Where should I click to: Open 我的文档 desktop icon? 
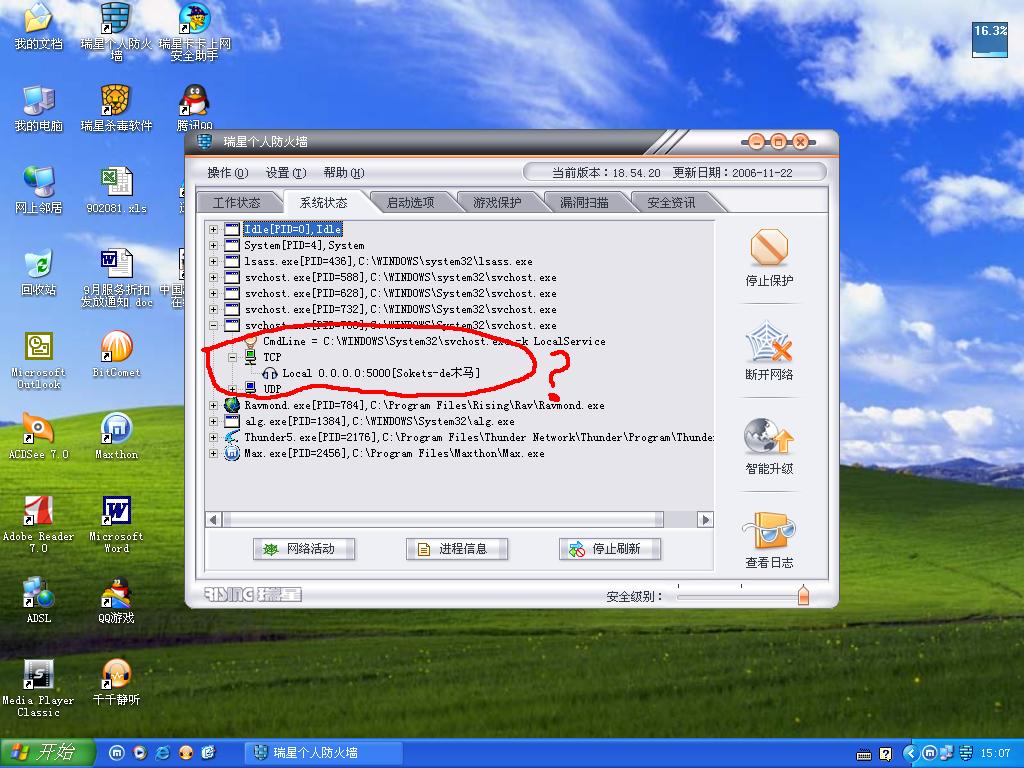(38, 26)
